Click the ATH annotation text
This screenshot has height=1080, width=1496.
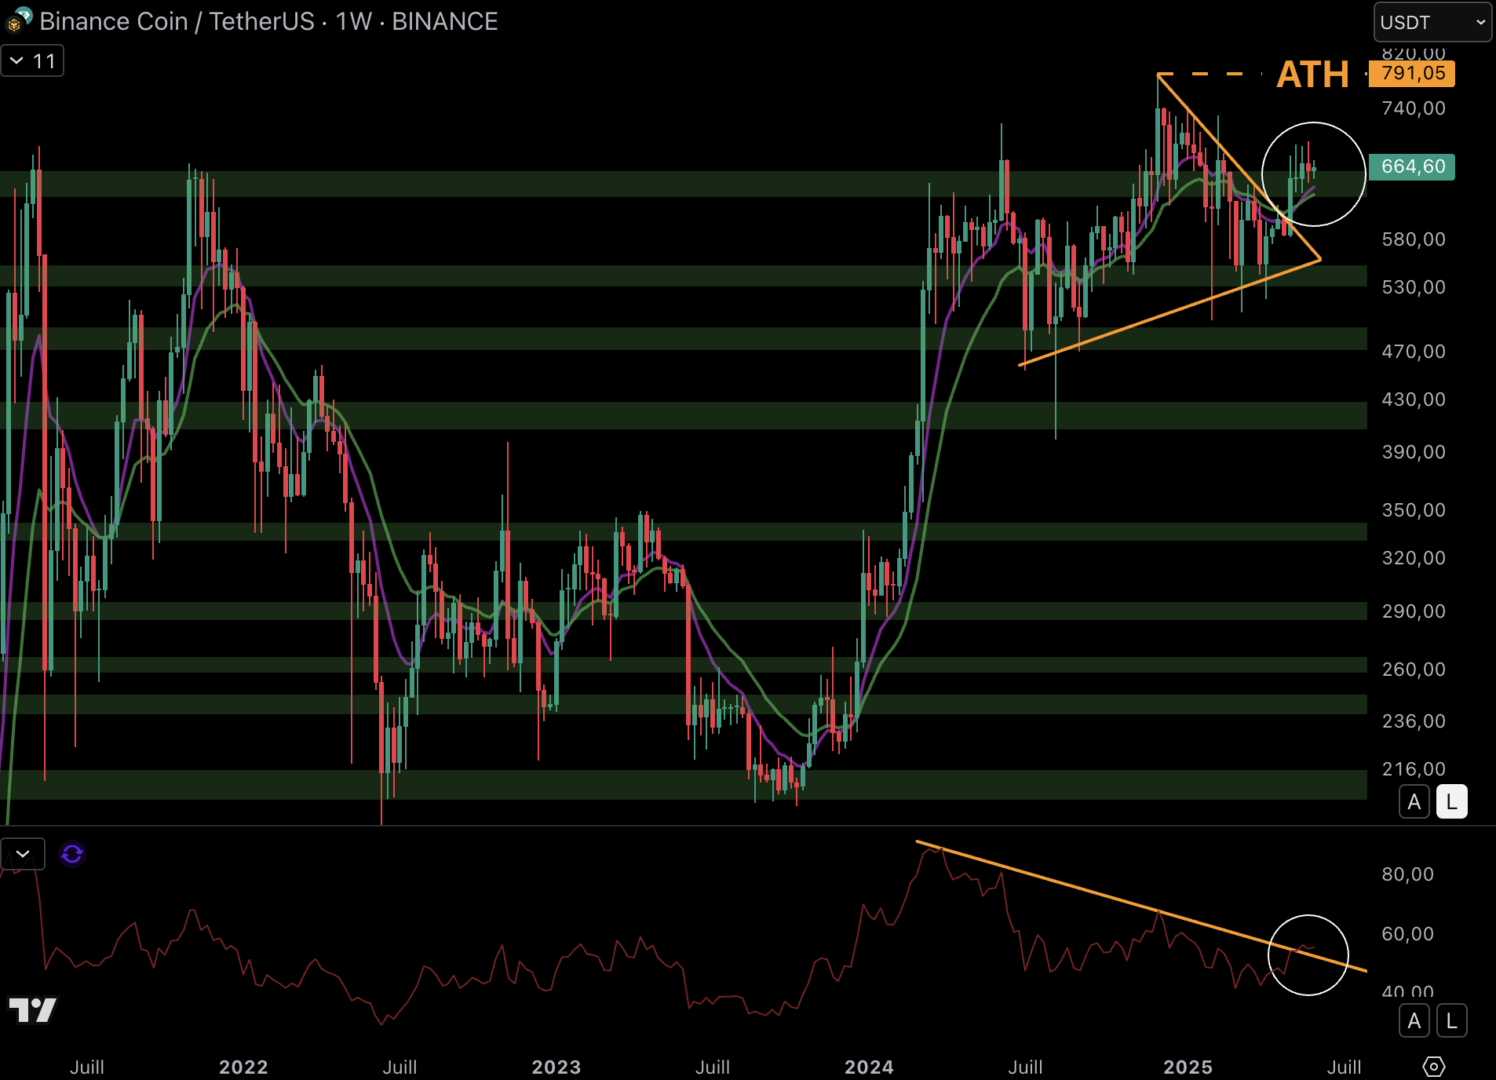point(1312,75)
